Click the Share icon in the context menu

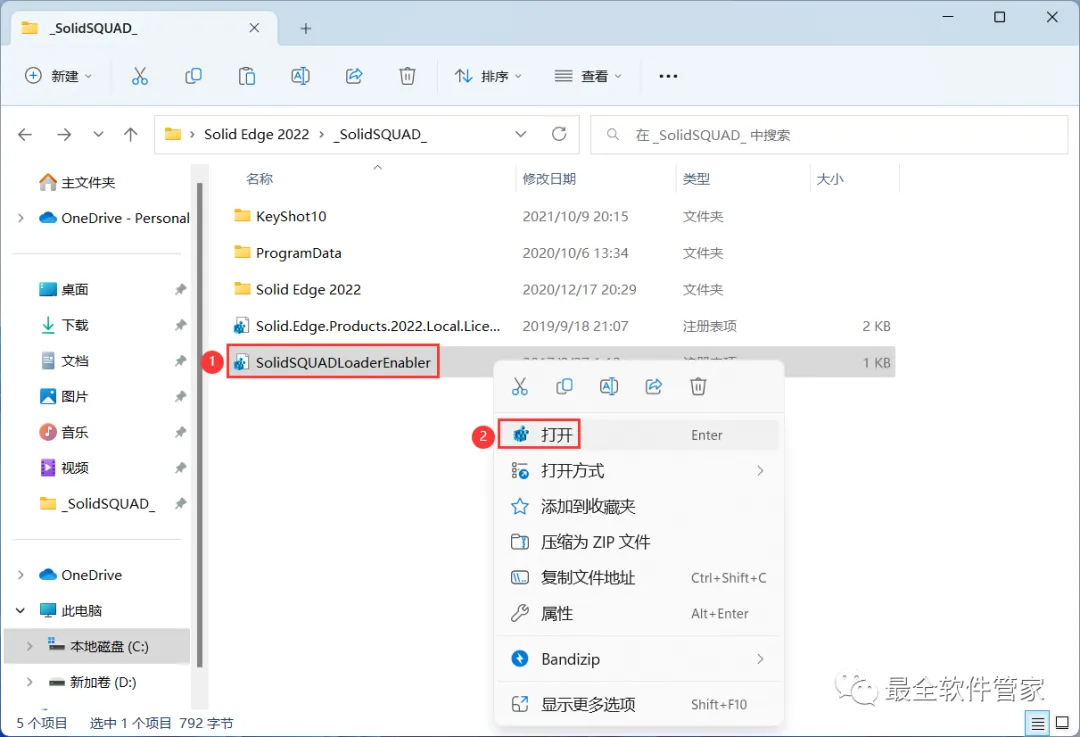[x=654, y=386]
